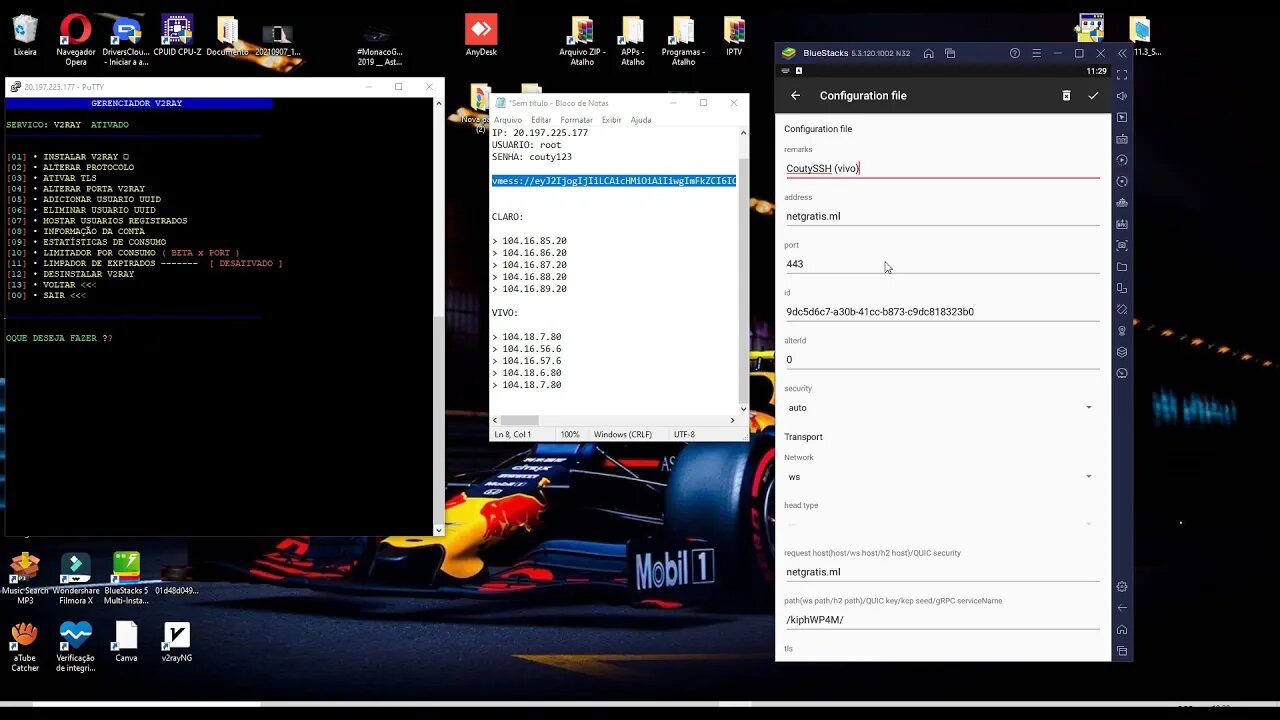Open the BlueStacks help question mark icon

click(1015, 53)
